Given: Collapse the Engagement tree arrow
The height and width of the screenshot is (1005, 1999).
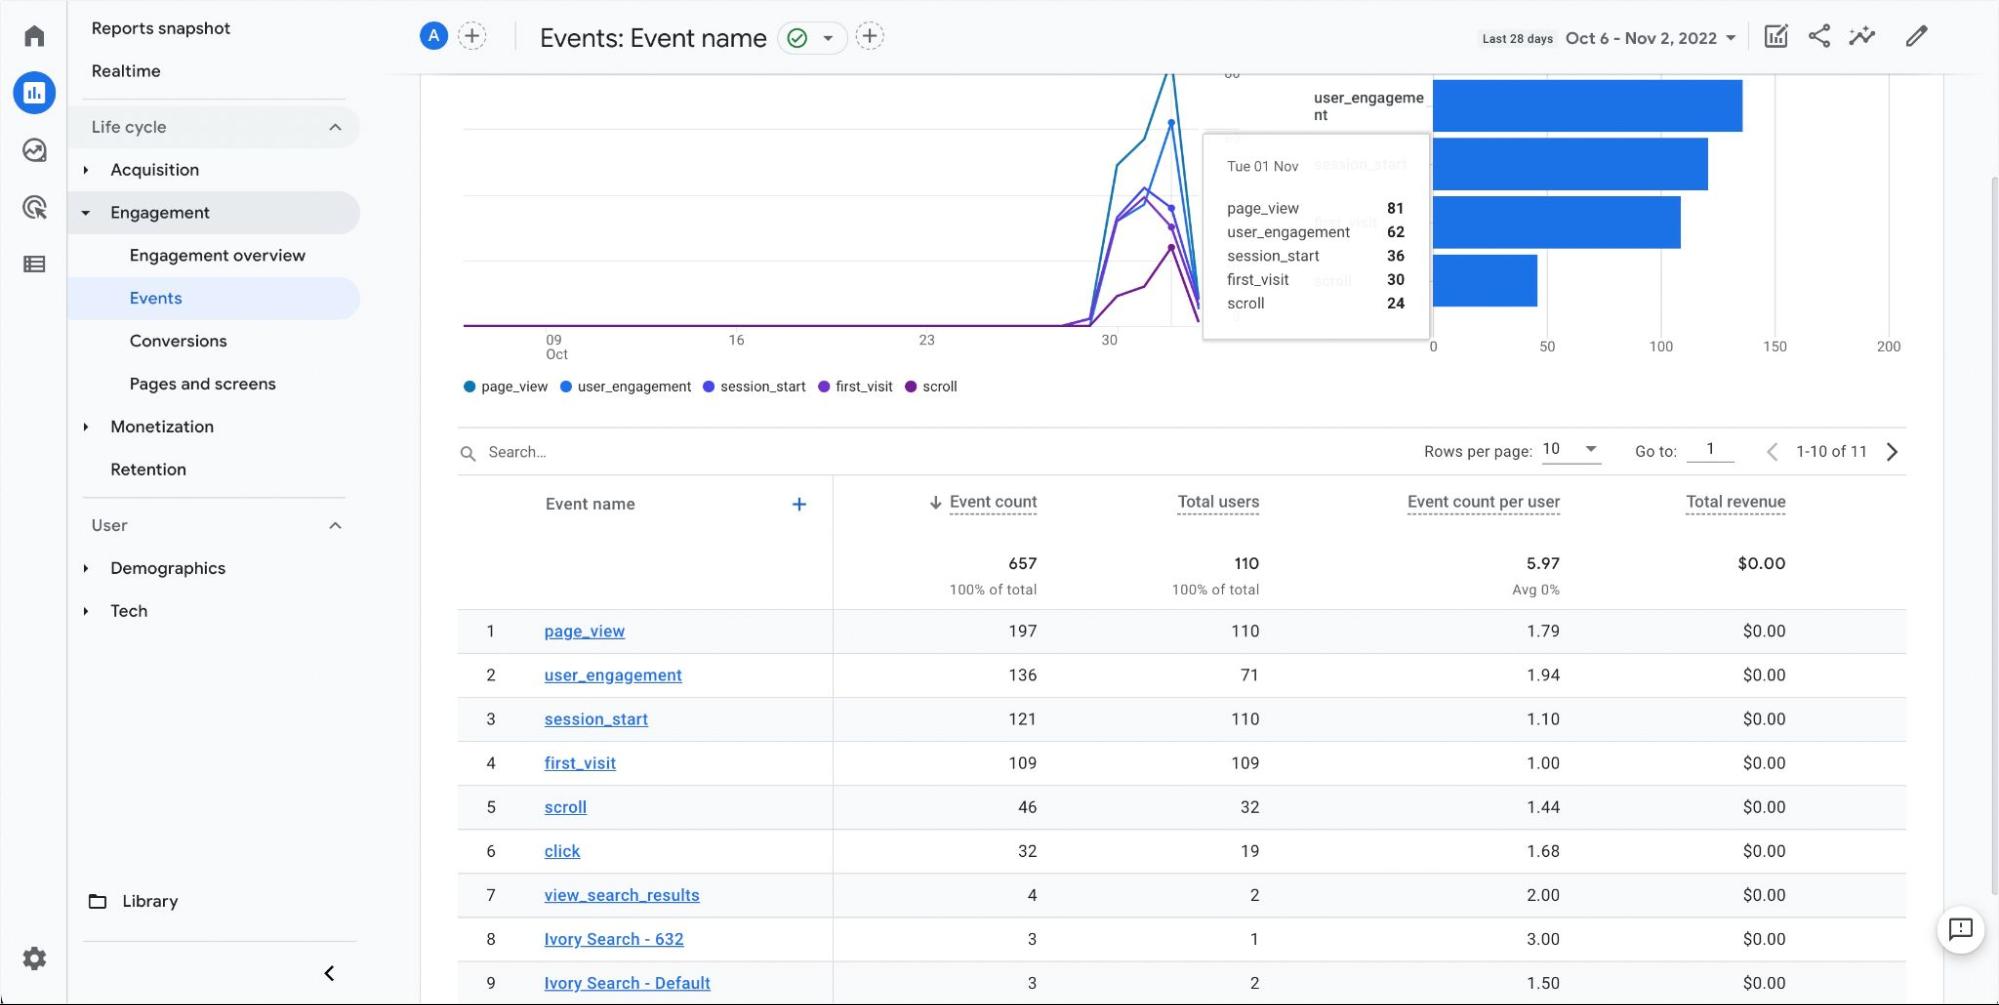Looking at the screenshot, I should pyautogui.click(x=86, y=213).
